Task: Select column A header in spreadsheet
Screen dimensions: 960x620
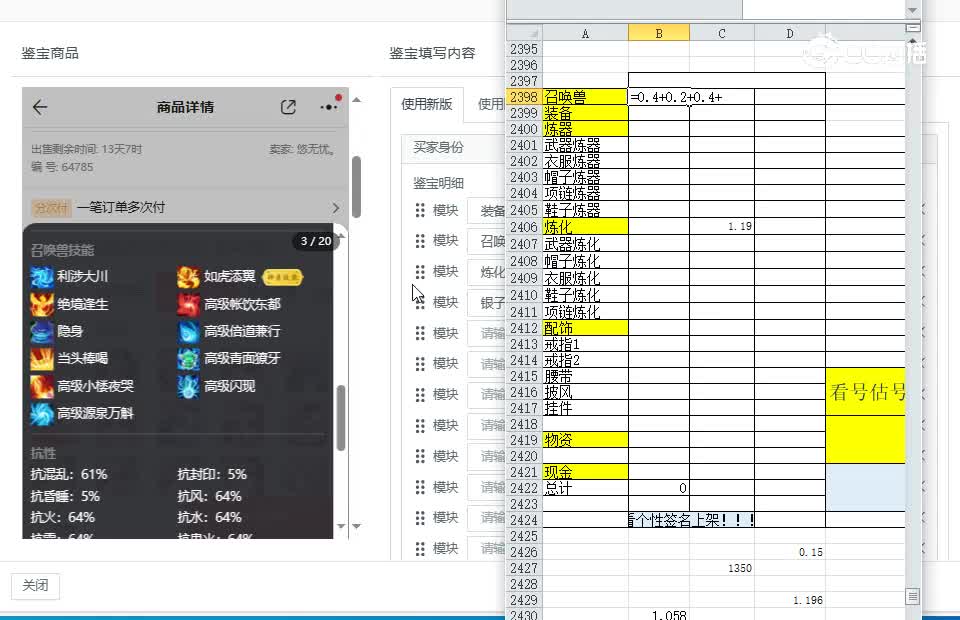Action: pyautogui.click(x=585, y=34)
